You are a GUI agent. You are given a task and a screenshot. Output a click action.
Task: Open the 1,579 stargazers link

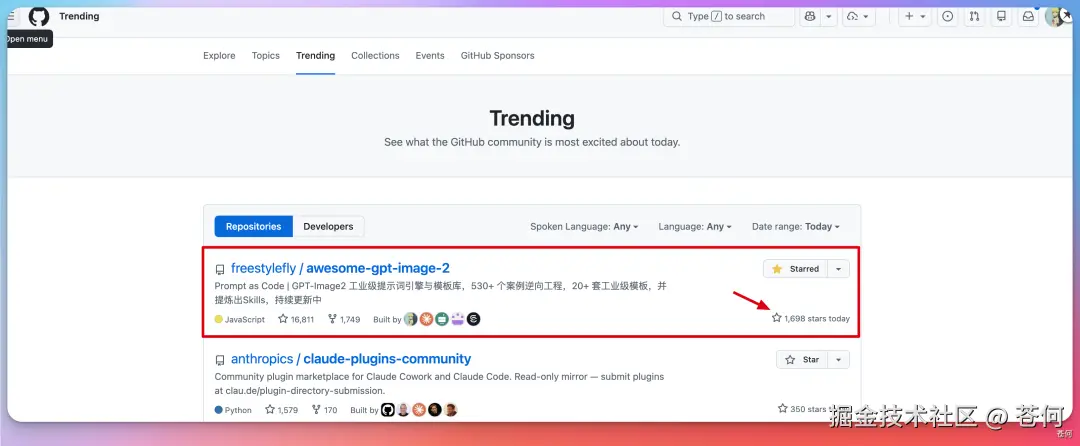coord(281,410)
